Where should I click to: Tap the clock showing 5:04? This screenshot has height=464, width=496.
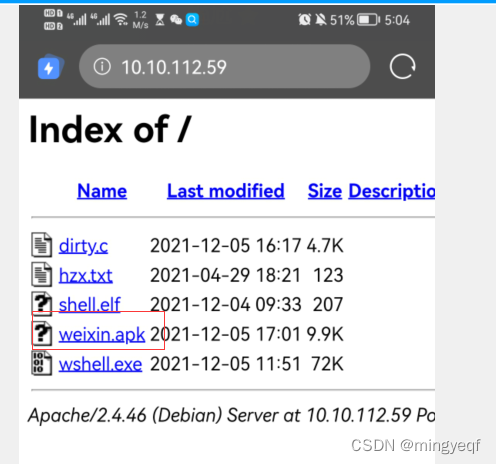[397, 20]
